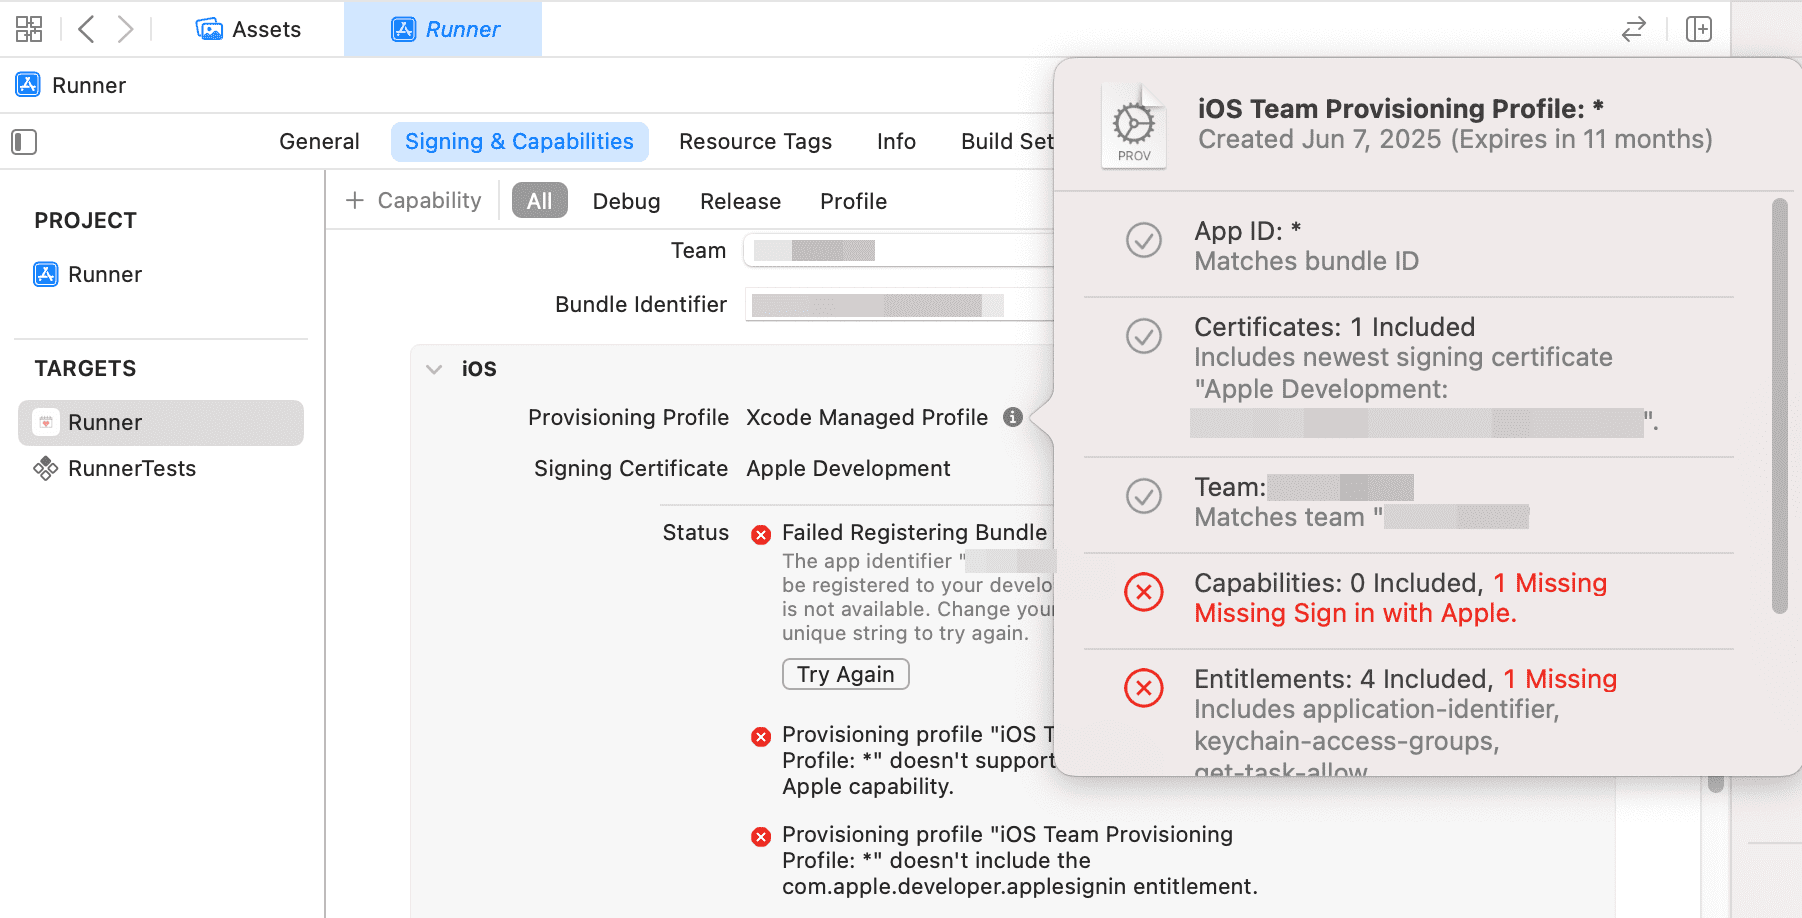Click the popover vertical scrollbar
1802x918 pixels.
1779,405
